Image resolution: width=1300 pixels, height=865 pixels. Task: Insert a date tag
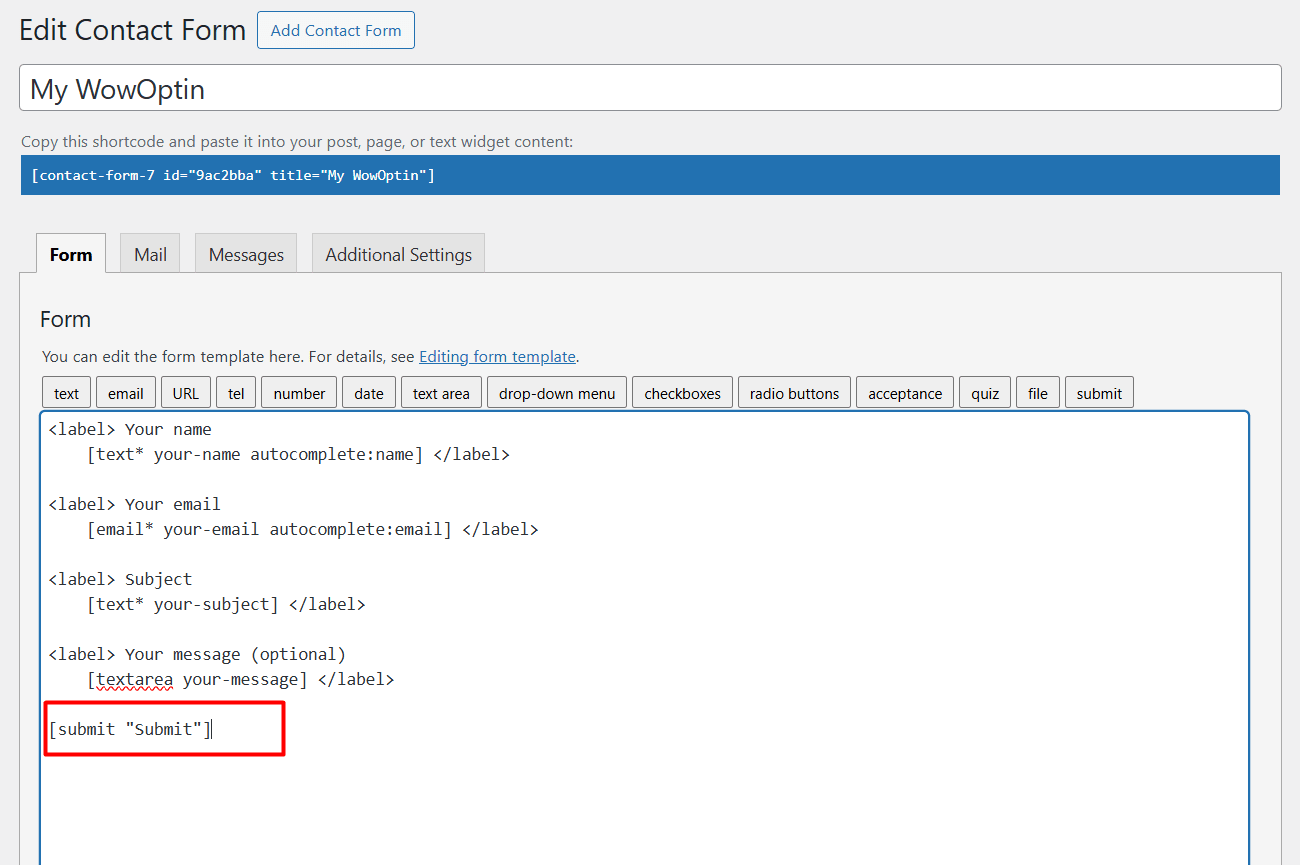(x=369, y=393)
